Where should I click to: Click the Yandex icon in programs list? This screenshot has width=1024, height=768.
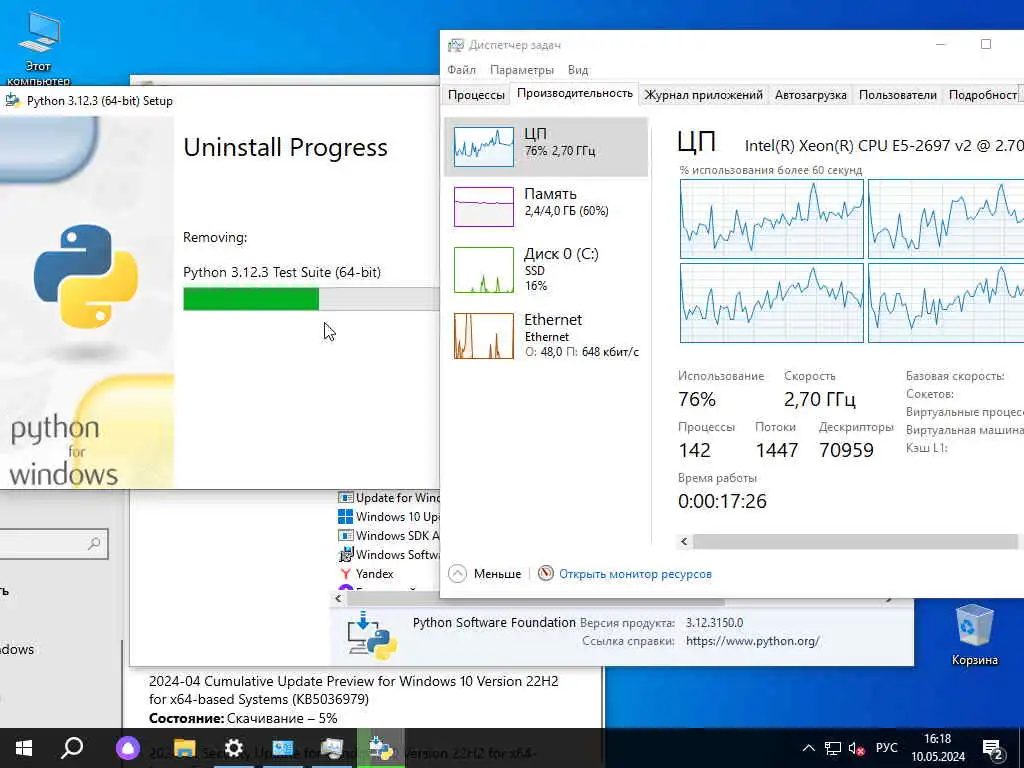tap(345, 573)
